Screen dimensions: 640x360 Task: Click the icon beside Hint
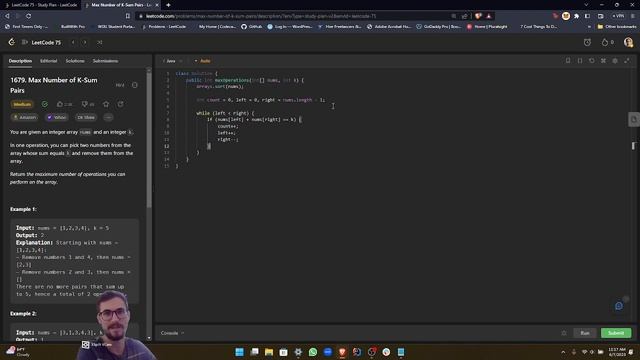click(135, 85)
